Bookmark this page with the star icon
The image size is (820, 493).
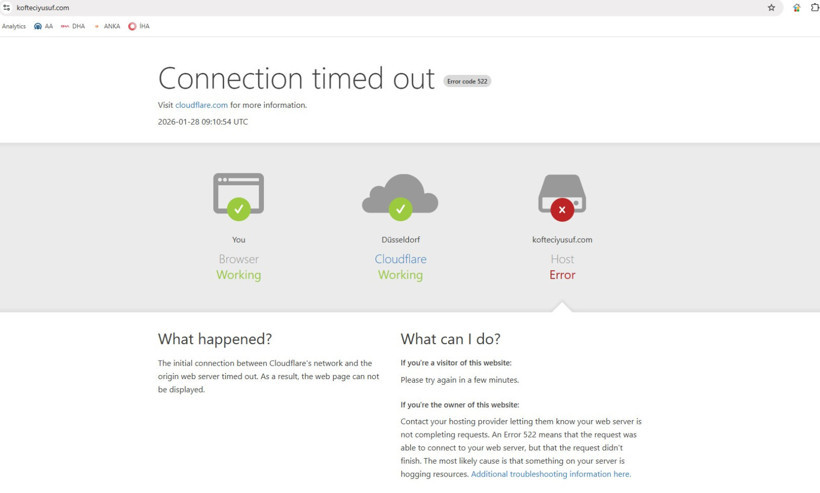[771, 8]
